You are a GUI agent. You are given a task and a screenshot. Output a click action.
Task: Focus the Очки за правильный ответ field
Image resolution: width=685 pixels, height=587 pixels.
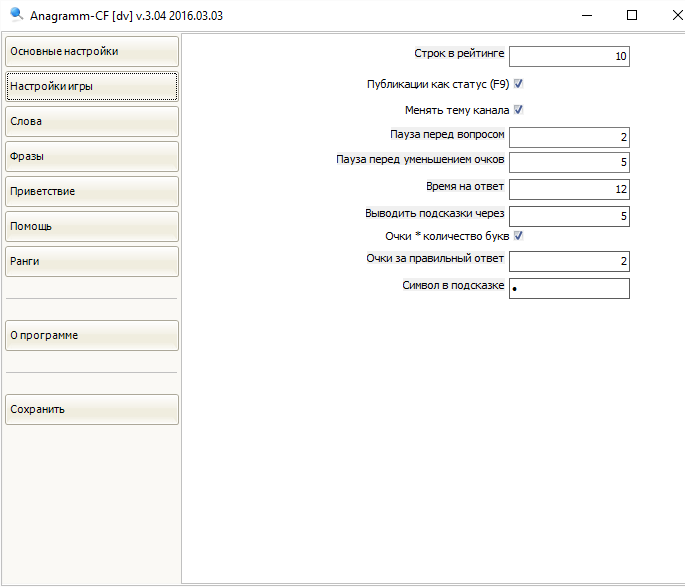coord(569,262)
